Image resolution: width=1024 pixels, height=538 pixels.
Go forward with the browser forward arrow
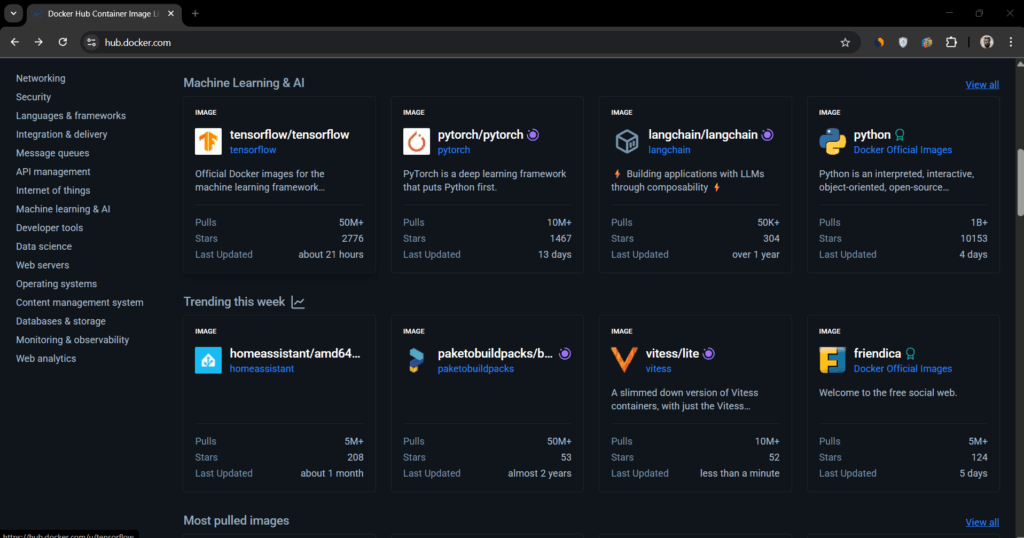[x=39, y=42]
